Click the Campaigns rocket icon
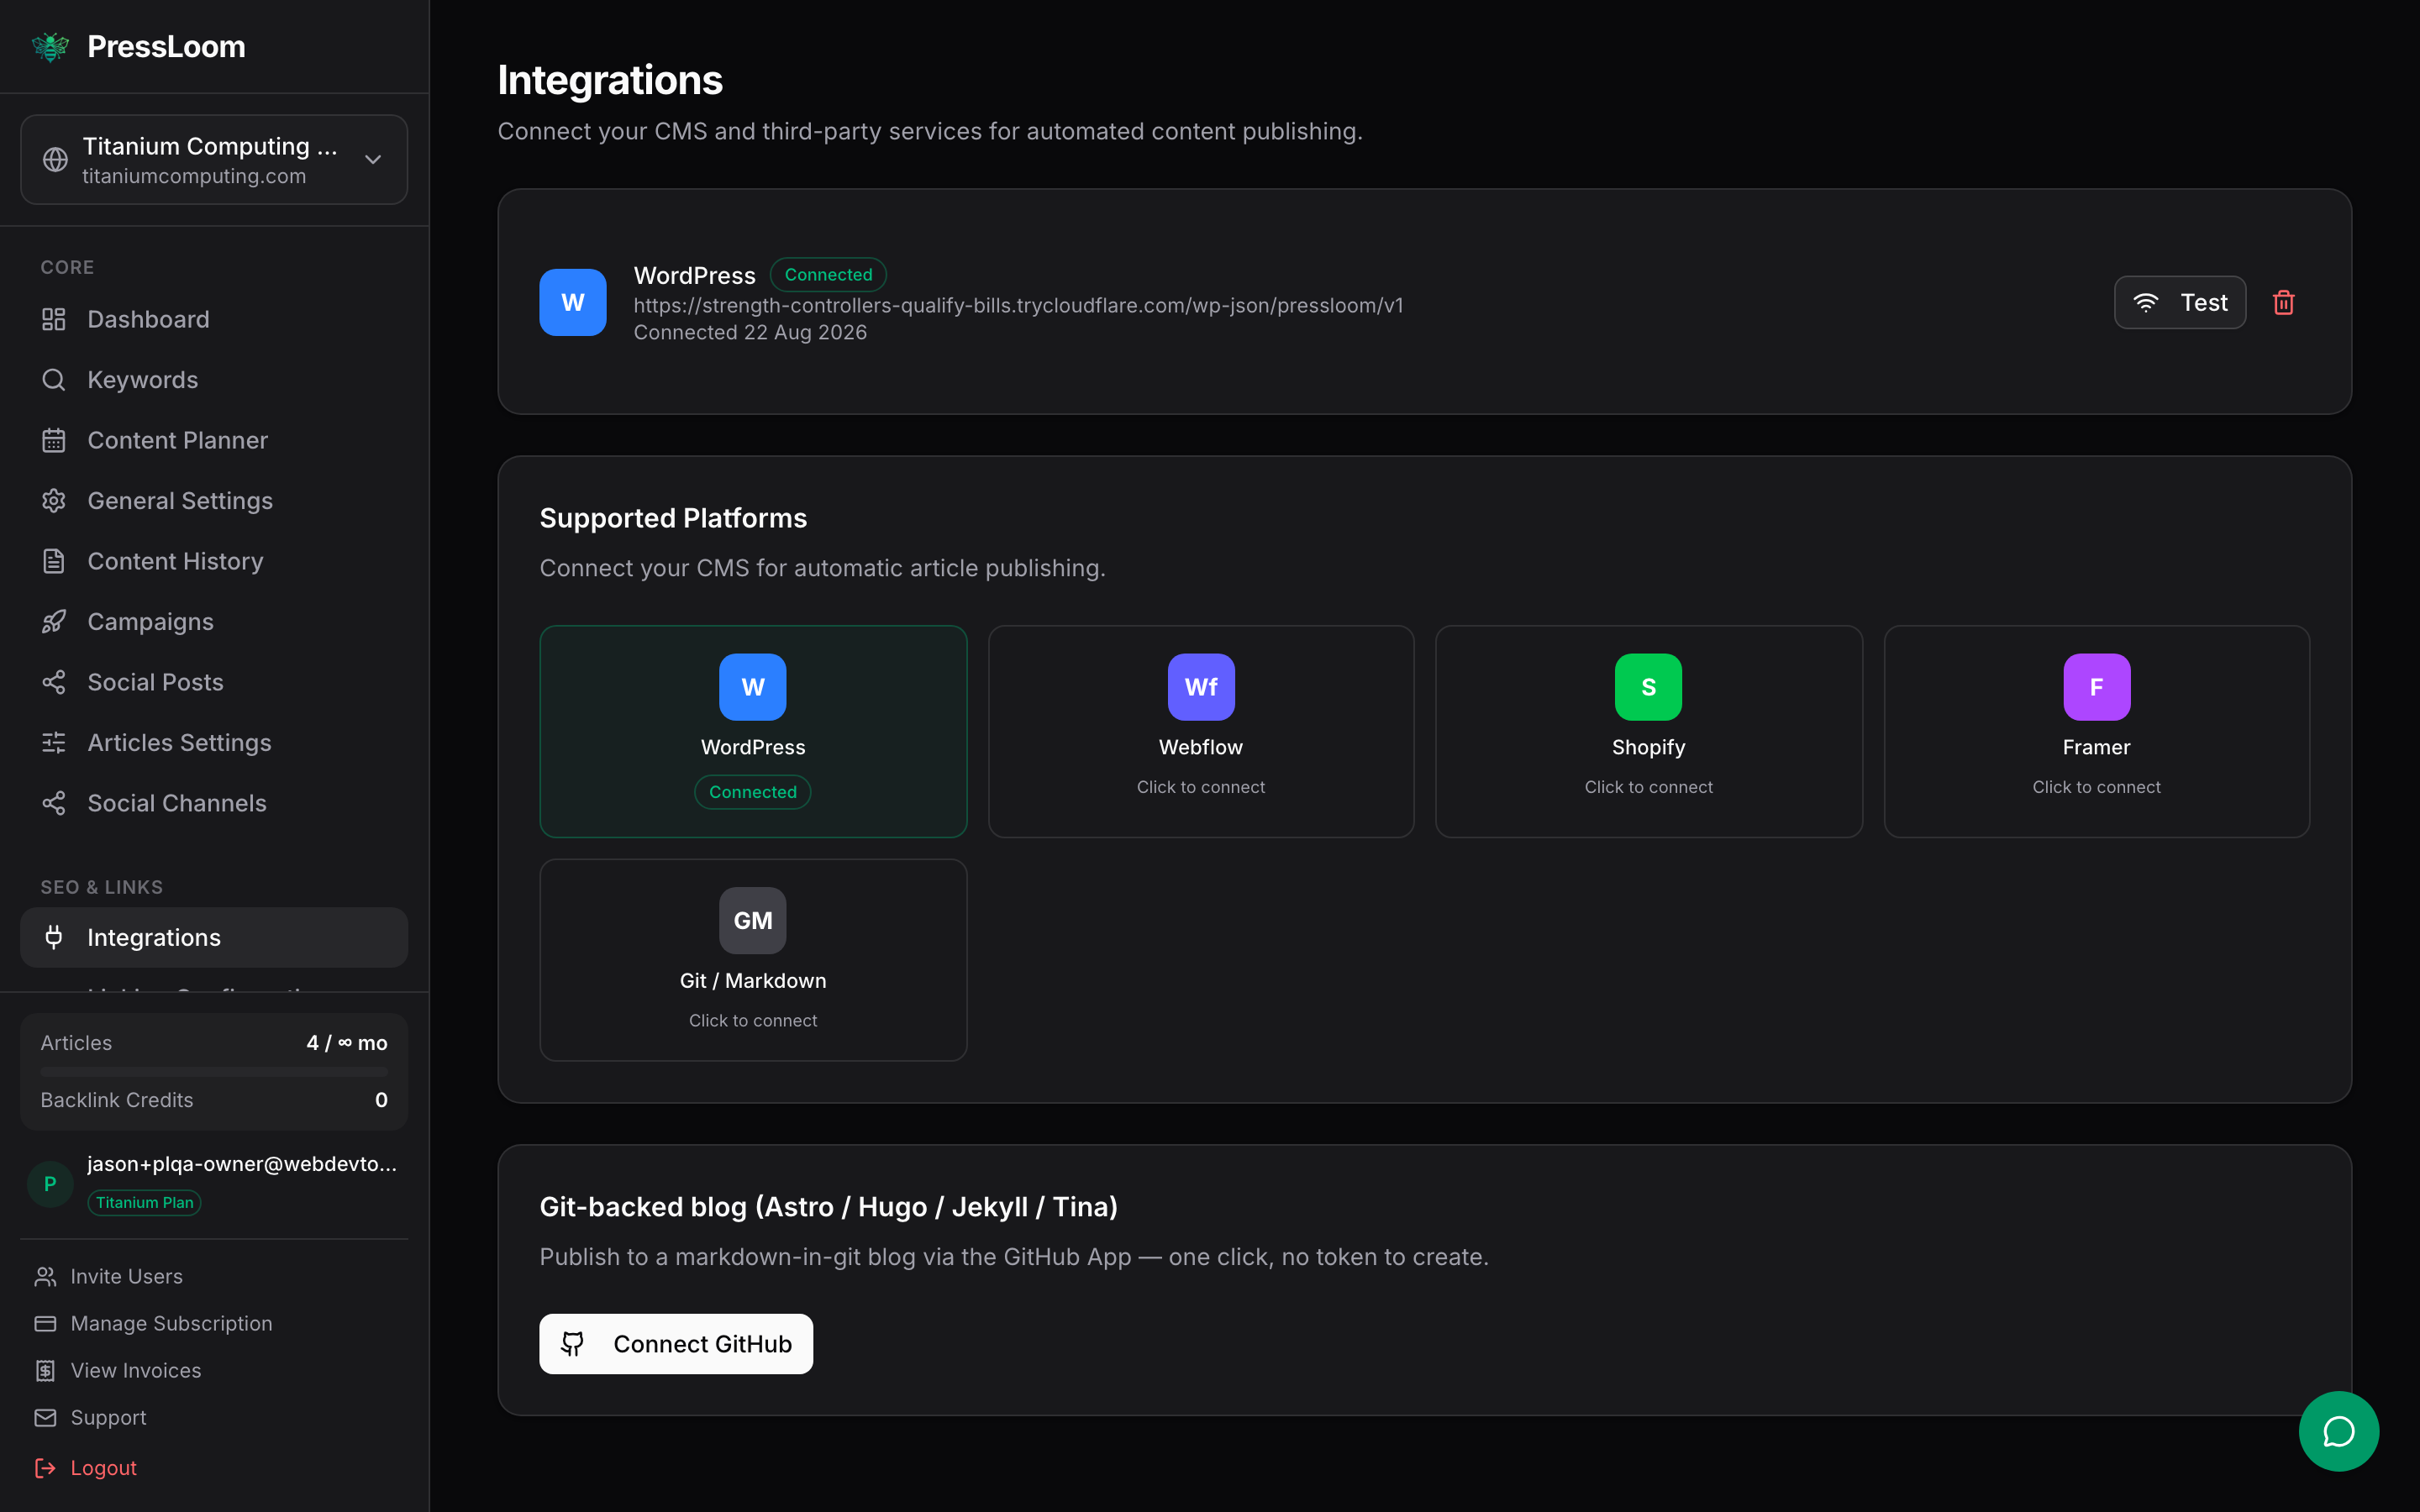This screenshot has width=2420, height=1512. 54,622
